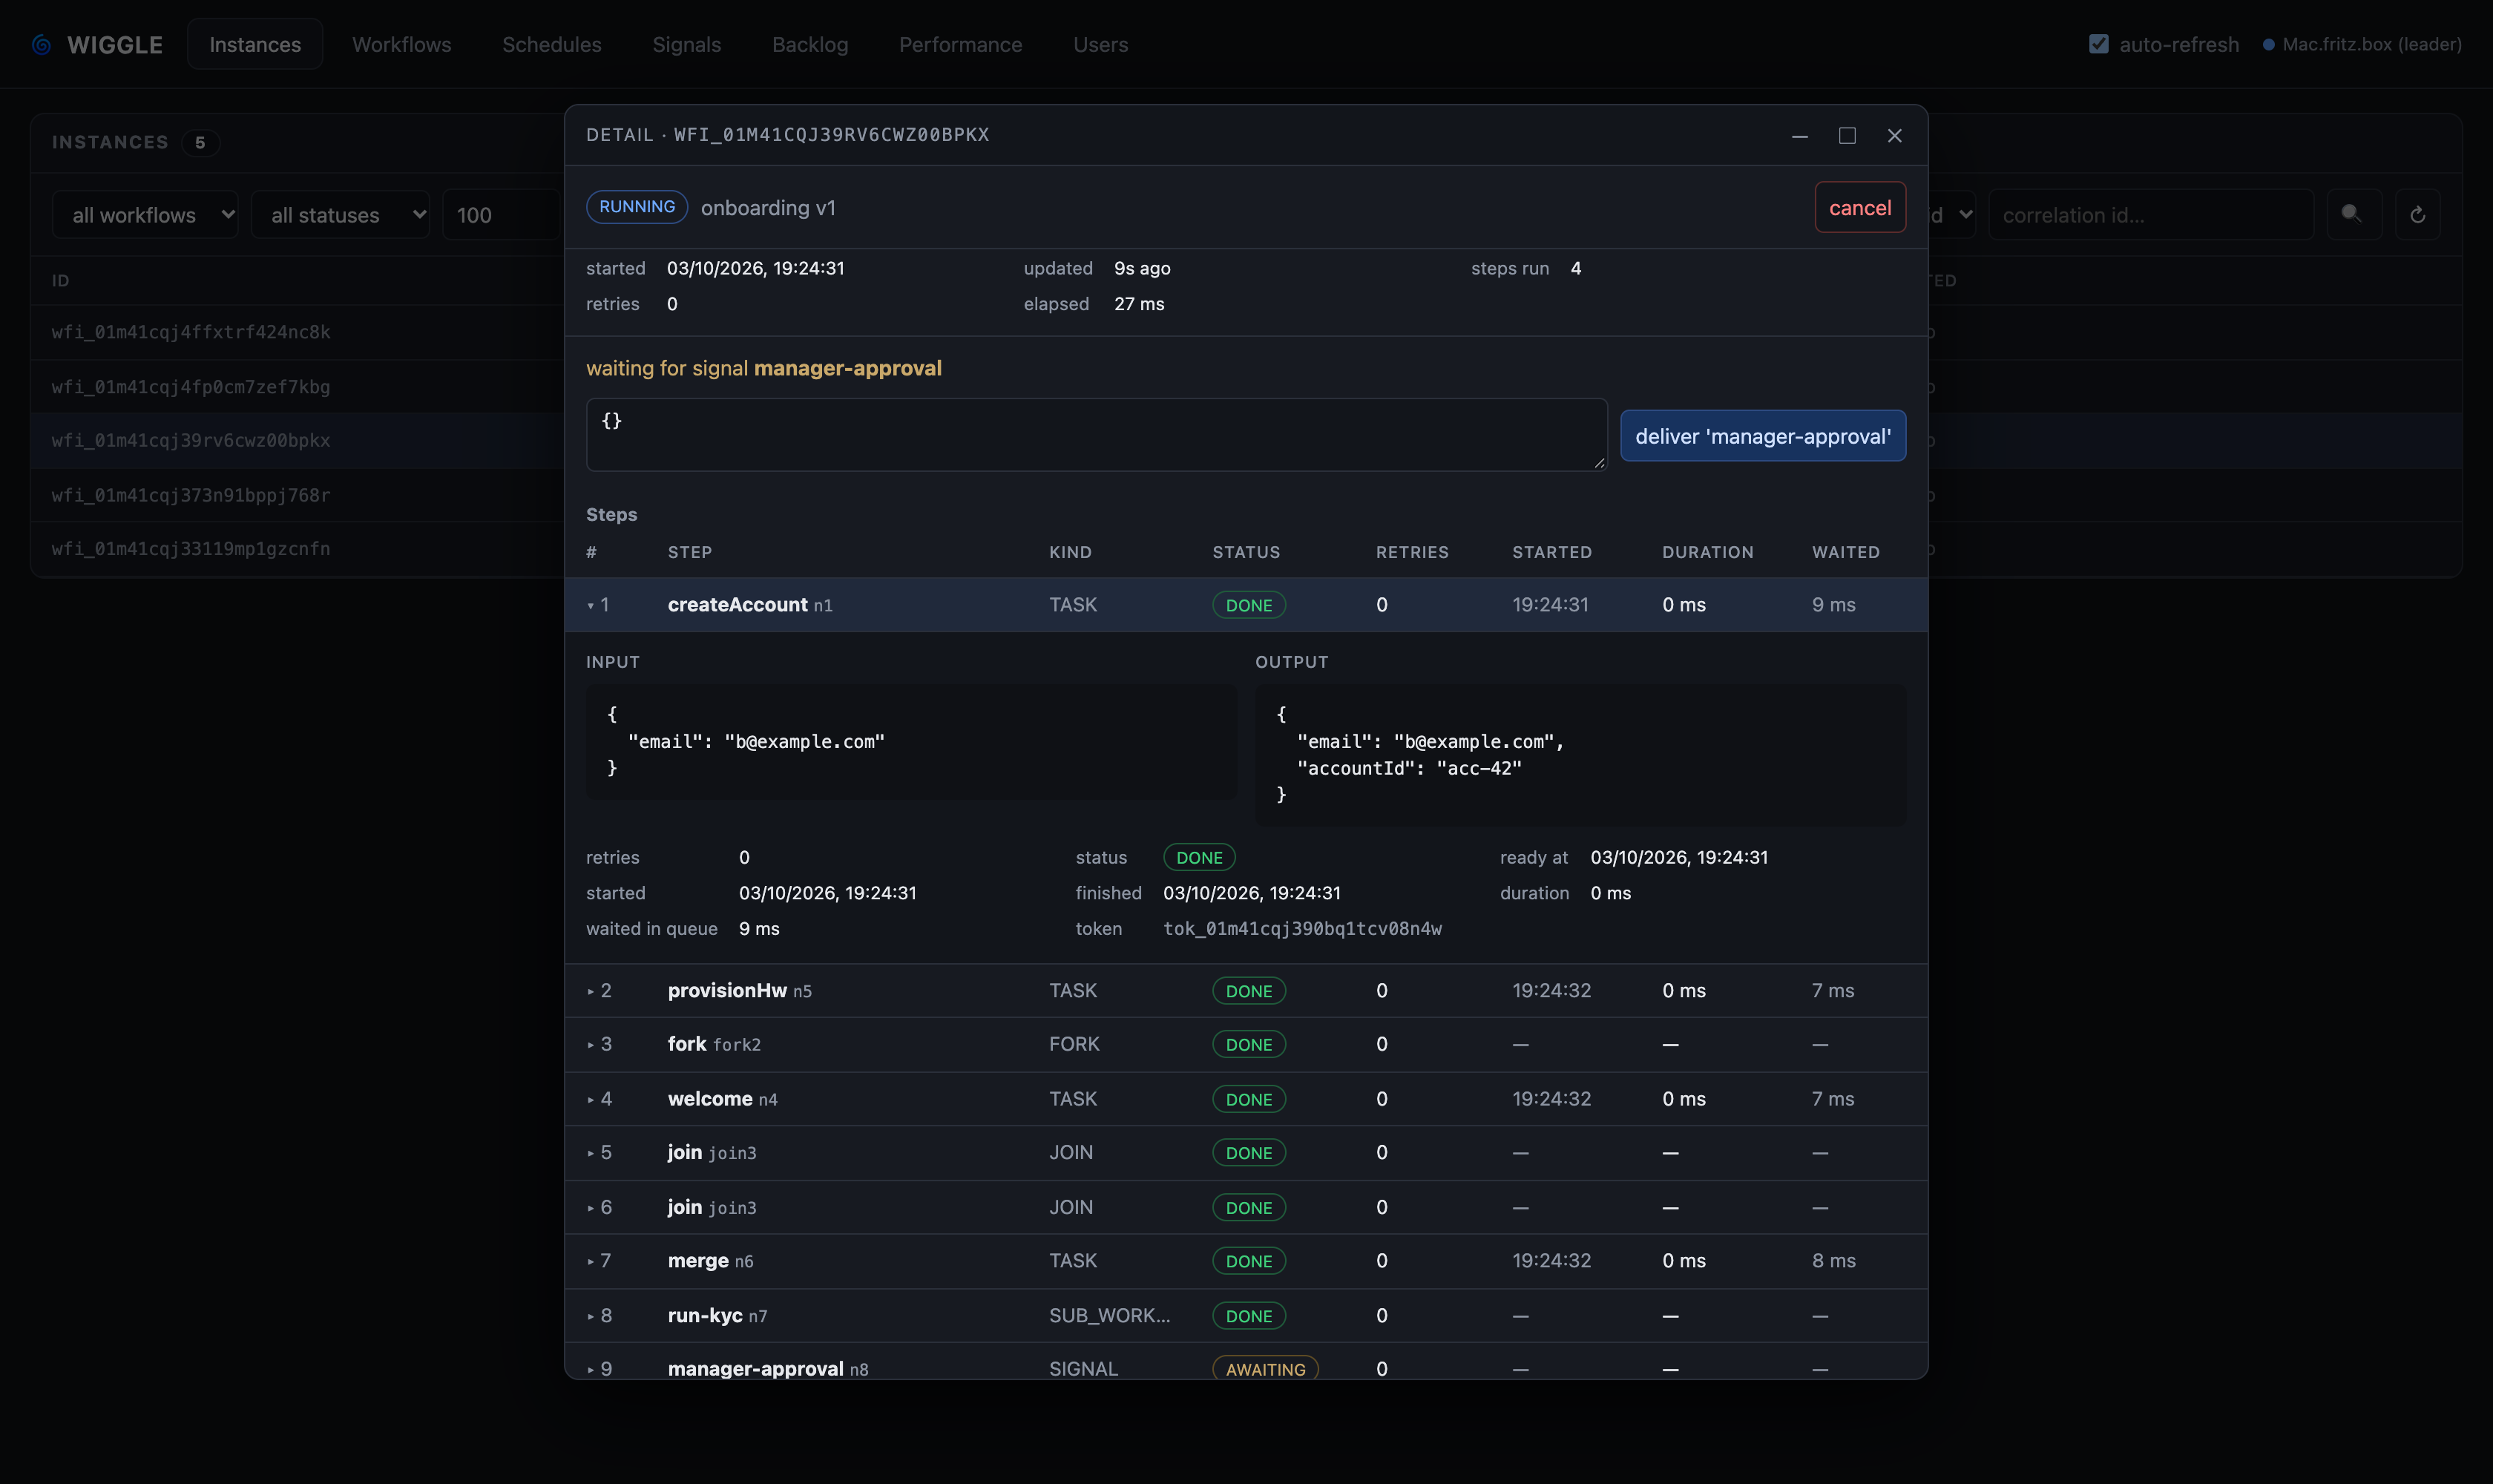Click the Mac.fritz.box leader indicator

pos(2363,44)
